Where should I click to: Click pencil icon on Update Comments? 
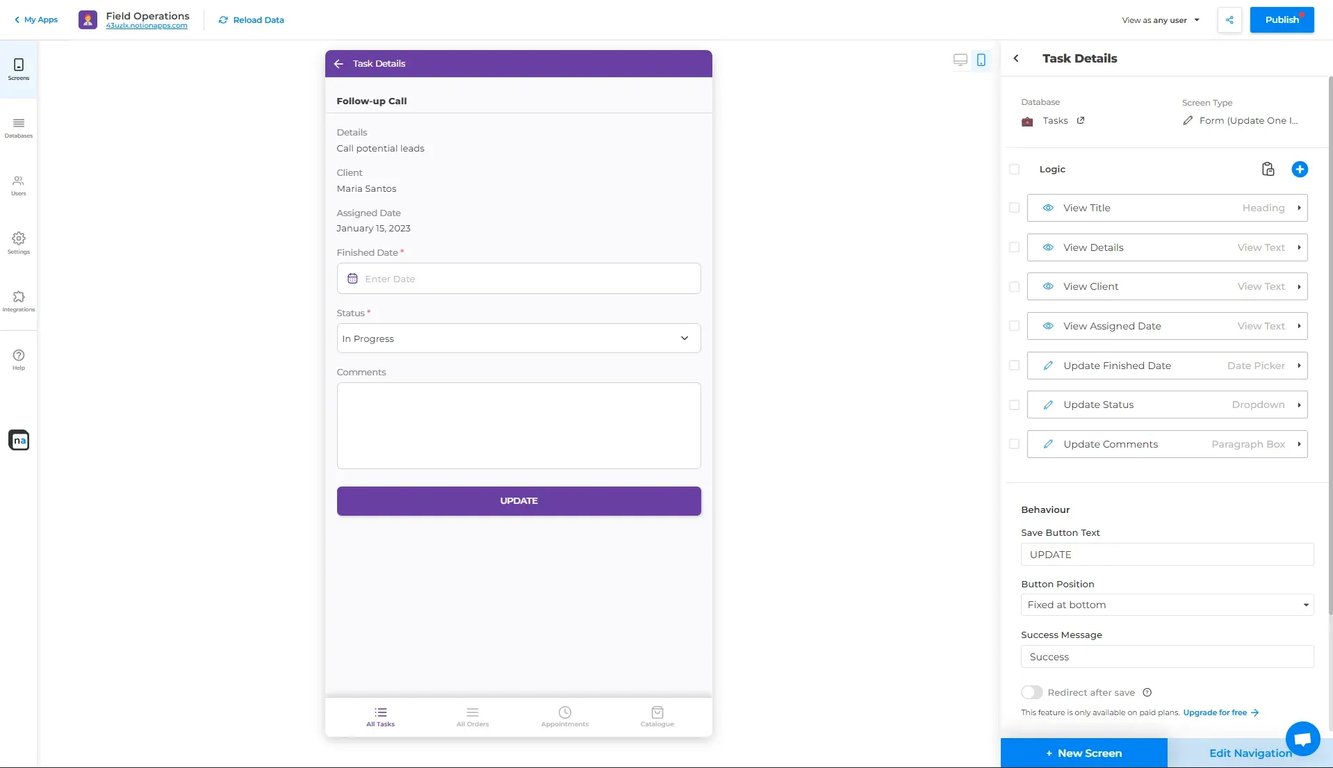pyautogui.click(x=1048, y=444)
